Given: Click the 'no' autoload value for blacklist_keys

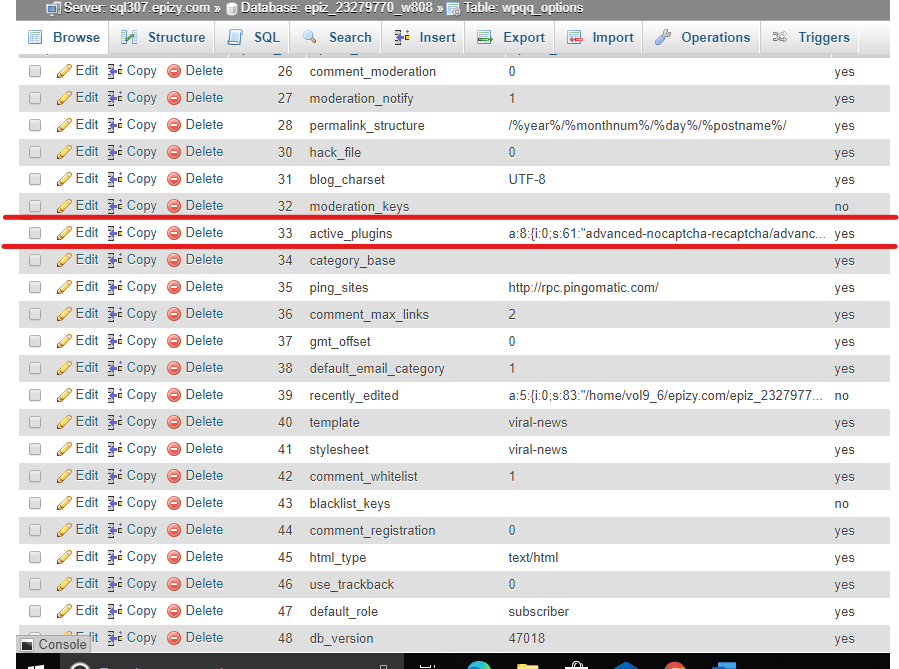Looking at the screenshot, I should [x=841, y=504].
